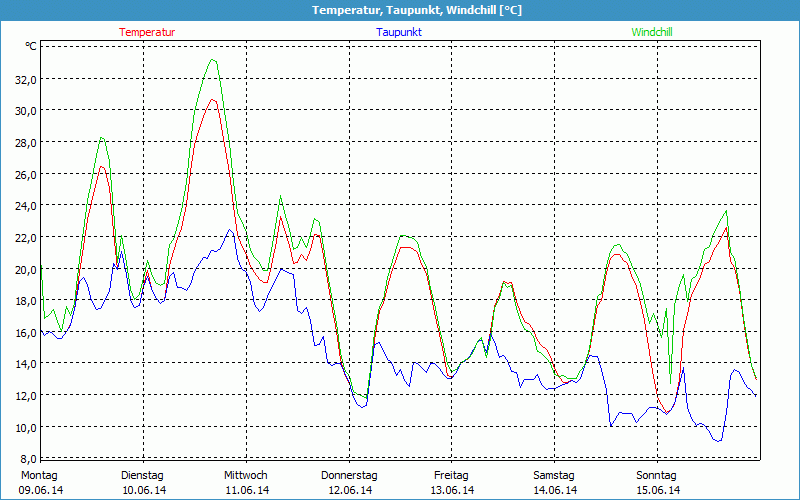Click the Donnerstag day label
Viewport: 800px width, 500px height.
[349, 476]
